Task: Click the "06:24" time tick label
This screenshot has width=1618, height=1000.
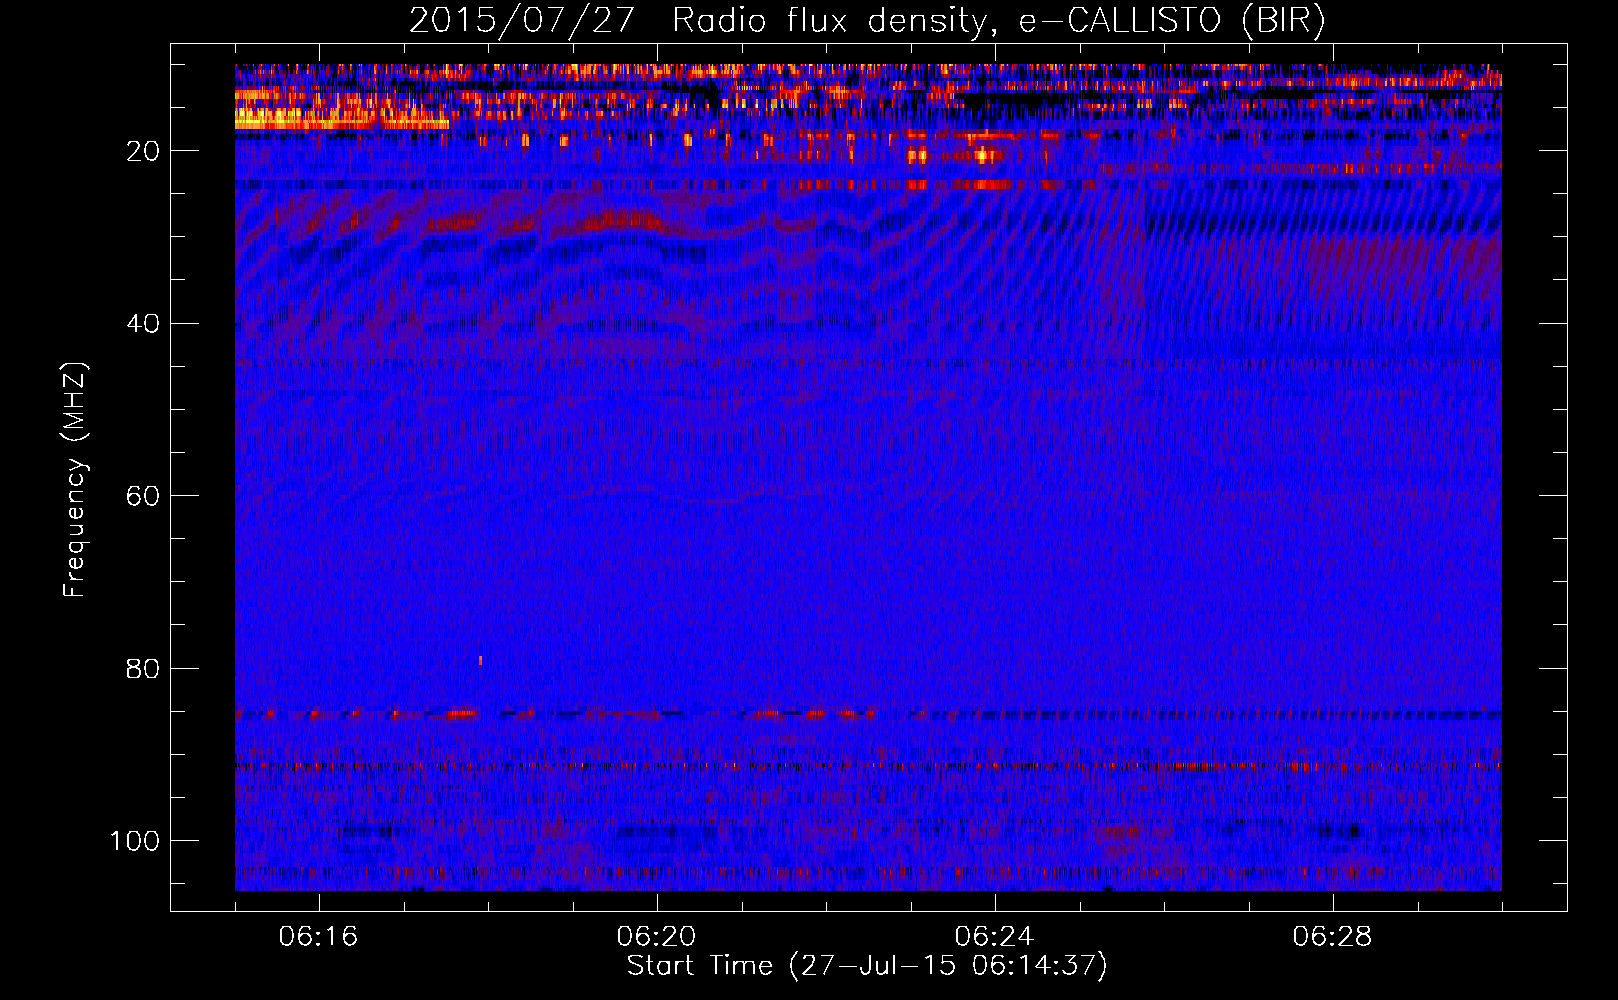Action: point(994,937)
